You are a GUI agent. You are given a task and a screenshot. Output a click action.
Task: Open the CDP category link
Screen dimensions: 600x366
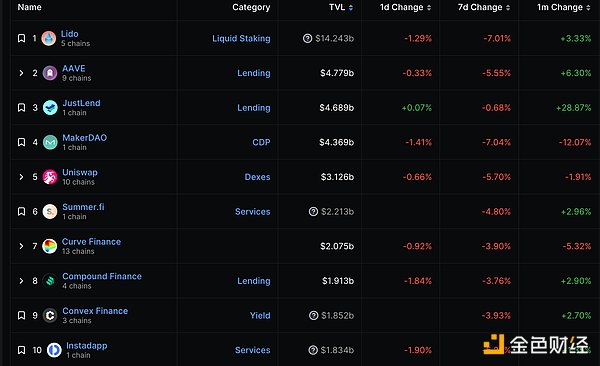261,142
